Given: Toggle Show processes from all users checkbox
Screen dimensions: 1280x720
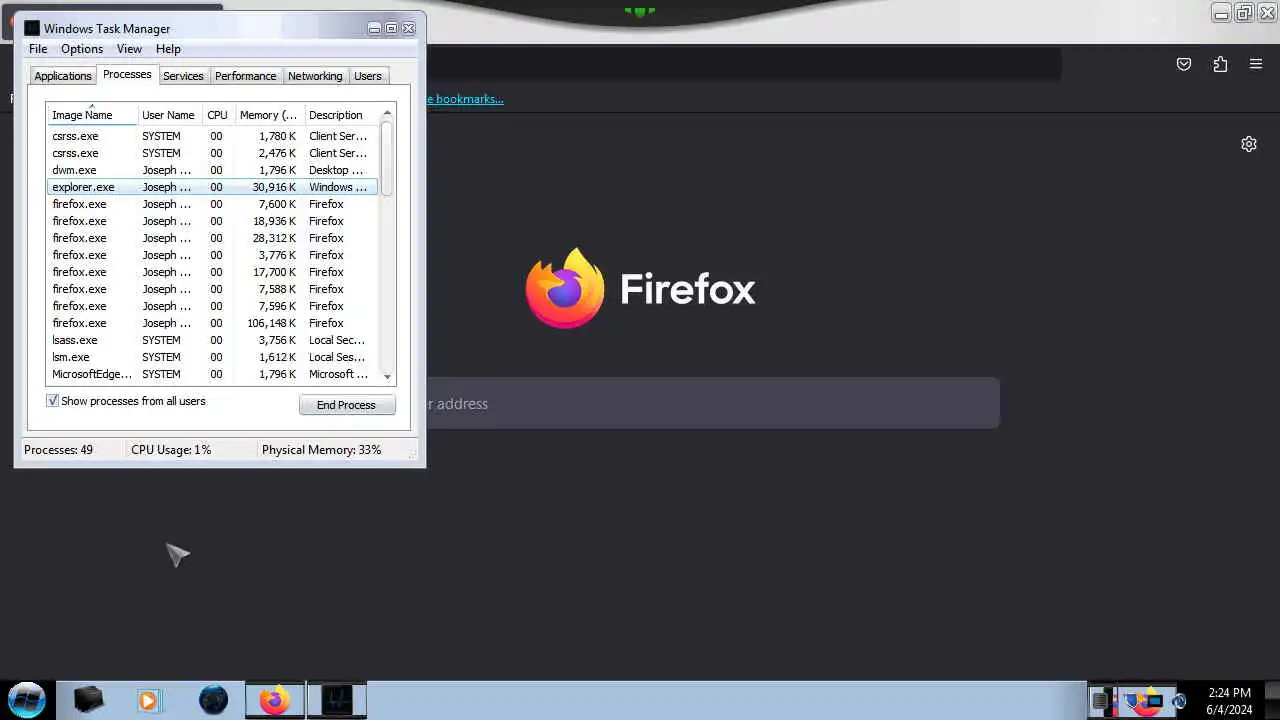Looking at the screenshot, I should [53, 401].
